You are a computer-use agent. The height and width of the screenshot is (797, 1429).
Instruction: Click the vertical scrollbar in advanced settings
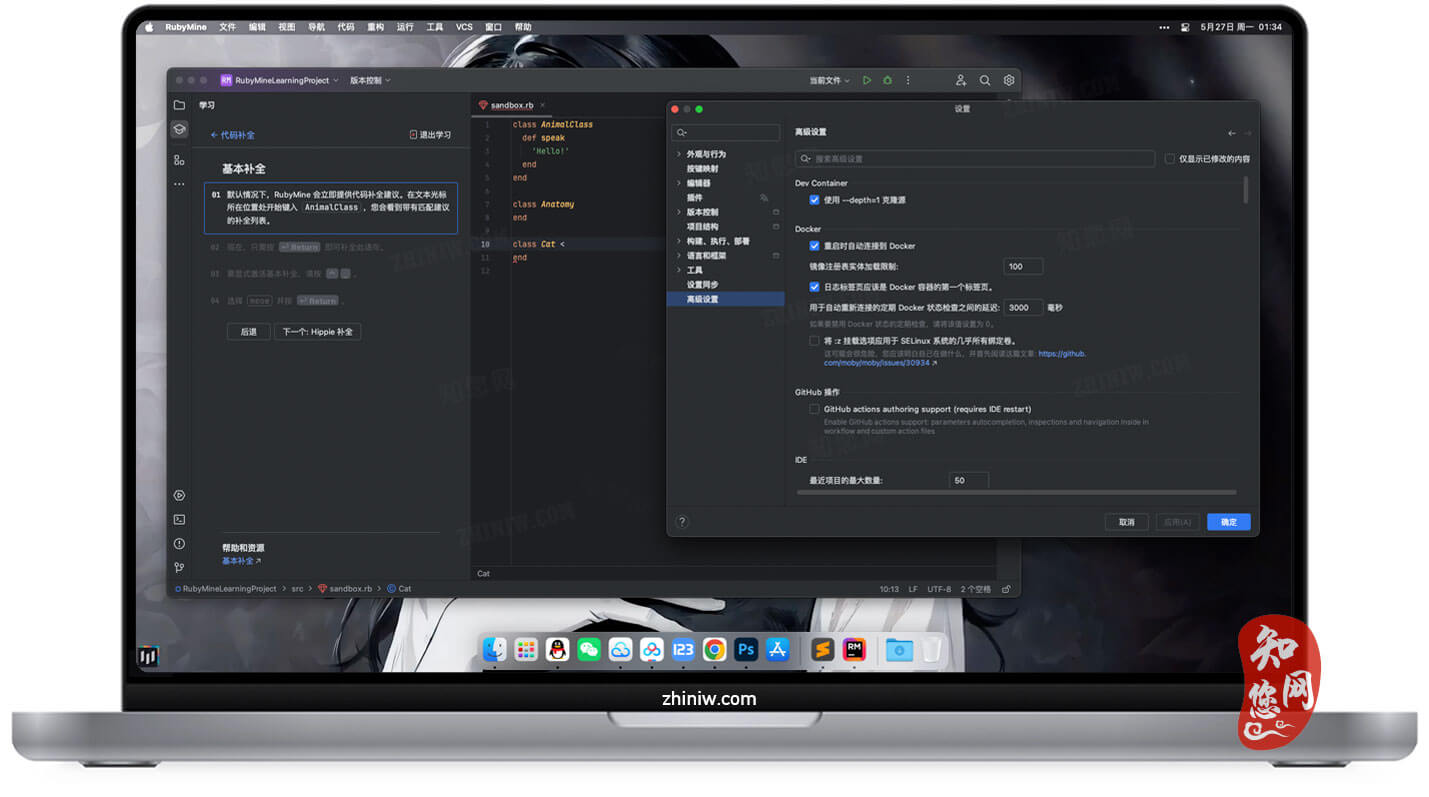click(1245, 190)
